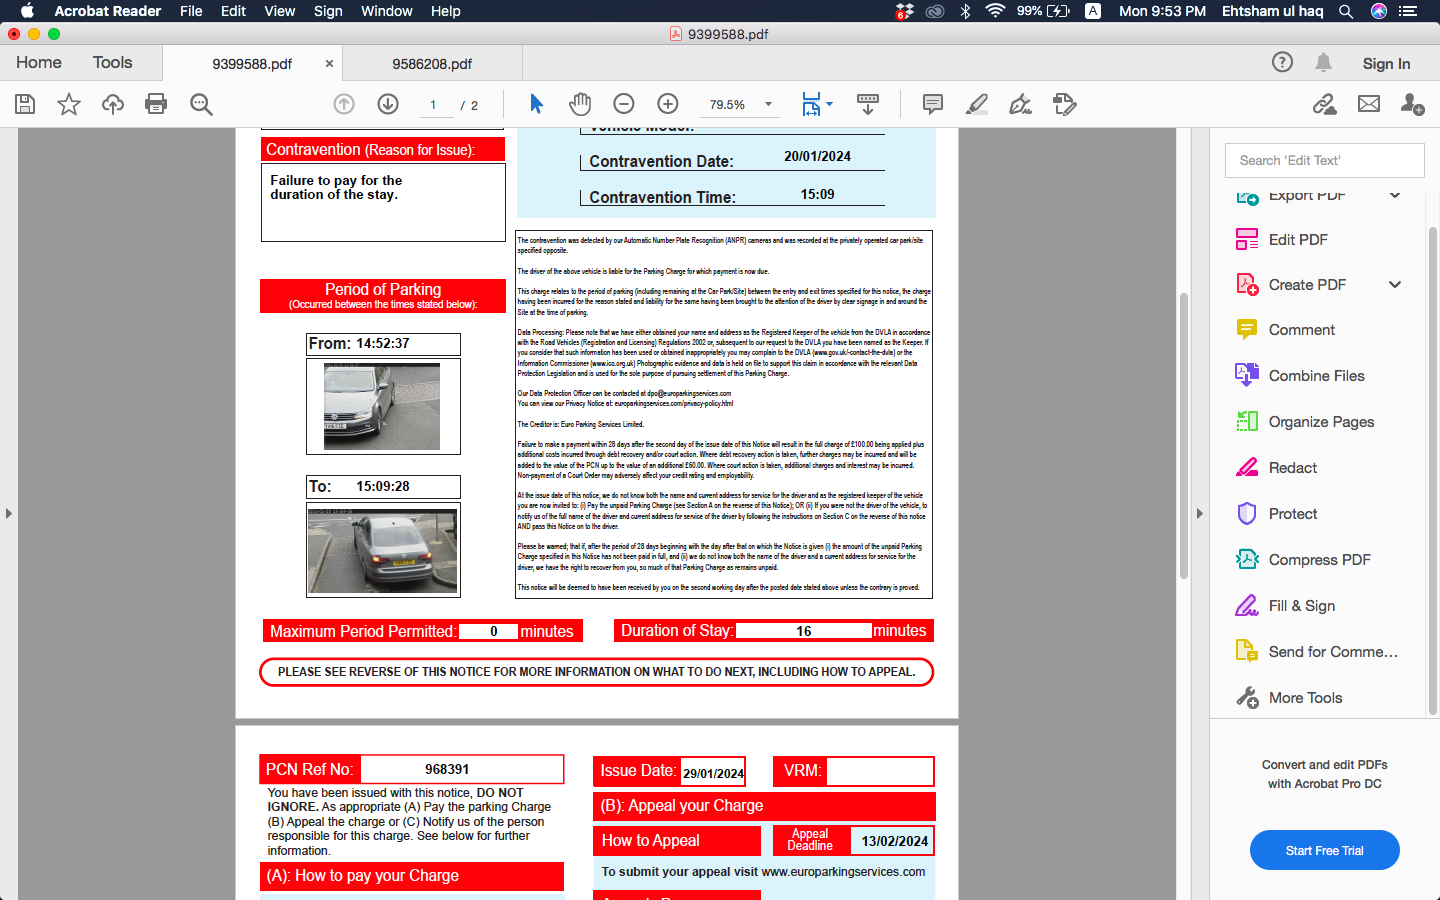Click the upload to cloud icon

point(113,104)
